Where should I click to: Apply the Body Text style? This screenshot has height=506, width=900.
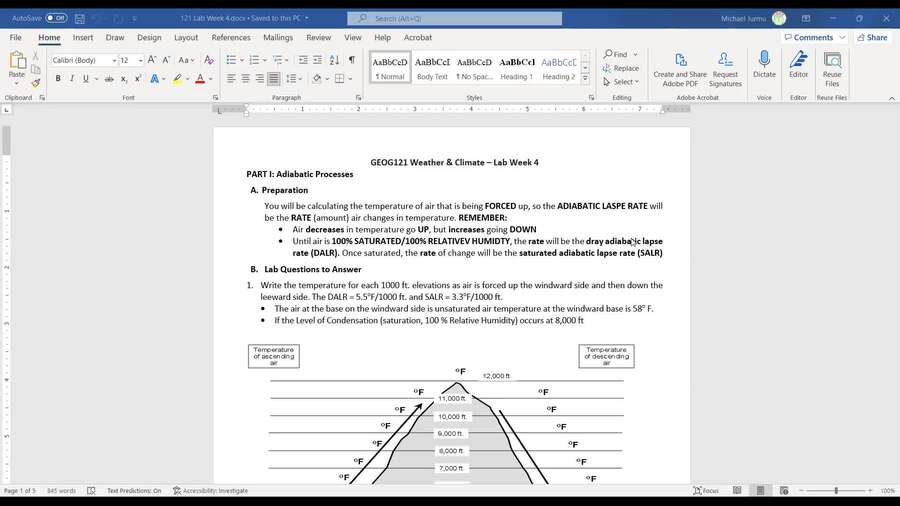point(432,68)
